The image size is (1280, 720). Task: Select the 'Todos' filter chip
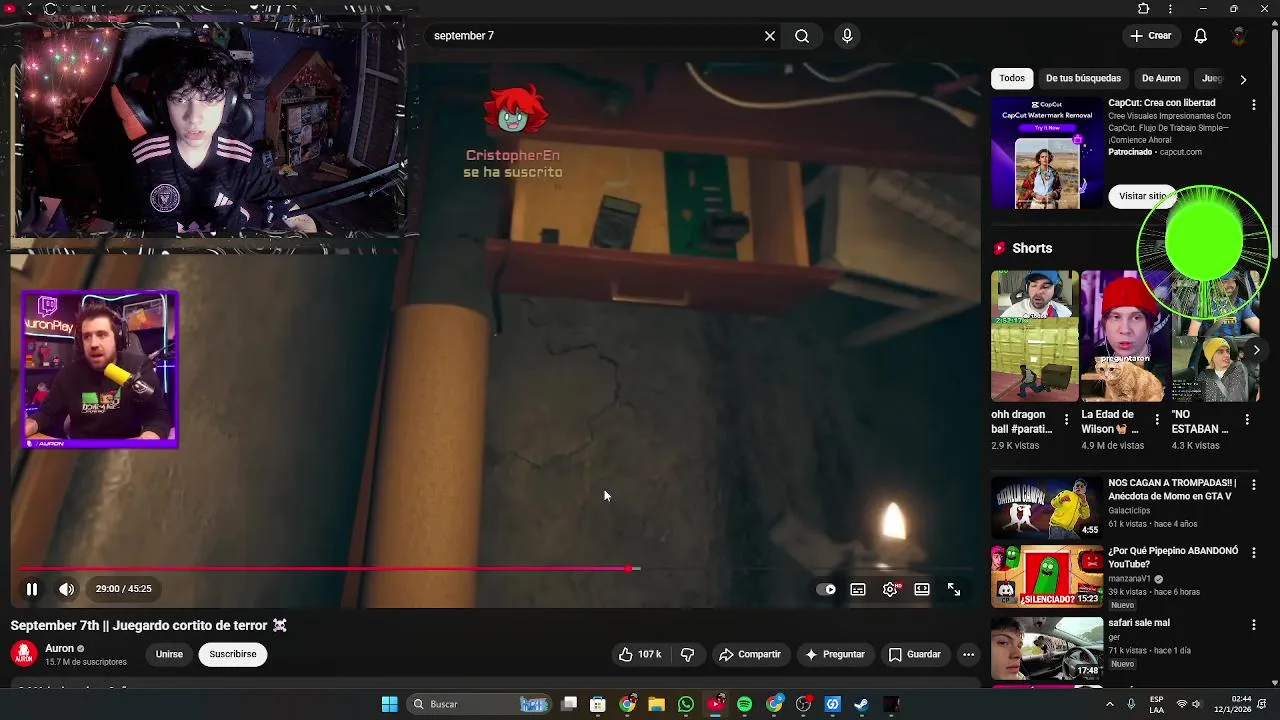1012,78
